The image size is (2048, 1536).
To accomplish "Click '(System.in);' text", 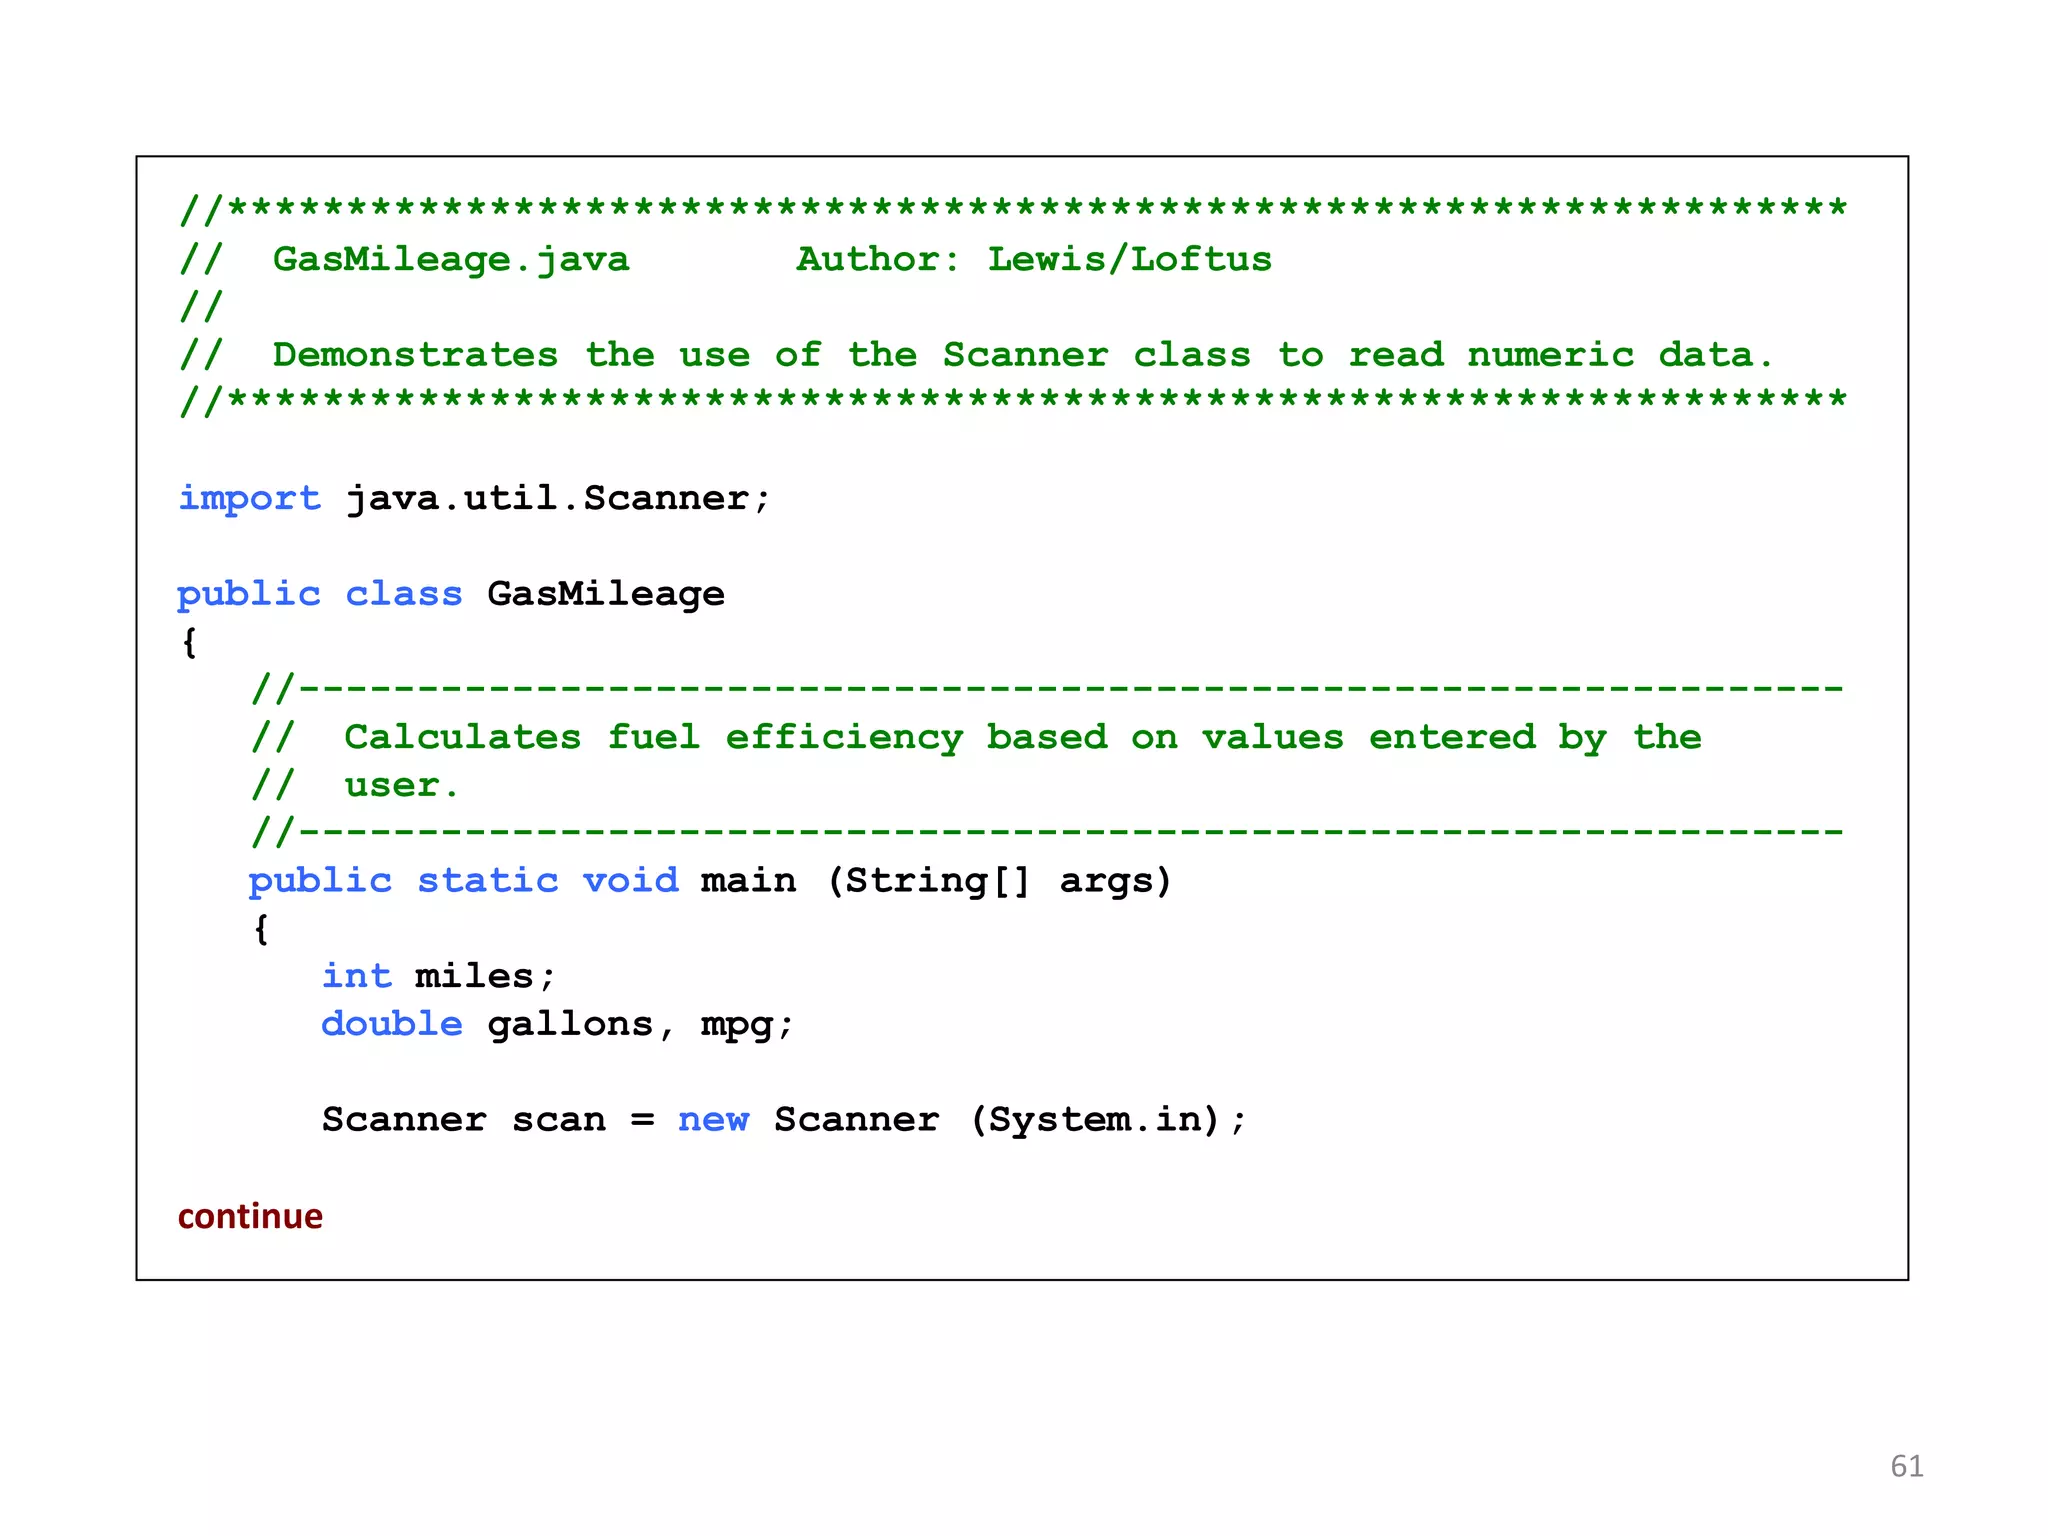I will point(1108,1120).
